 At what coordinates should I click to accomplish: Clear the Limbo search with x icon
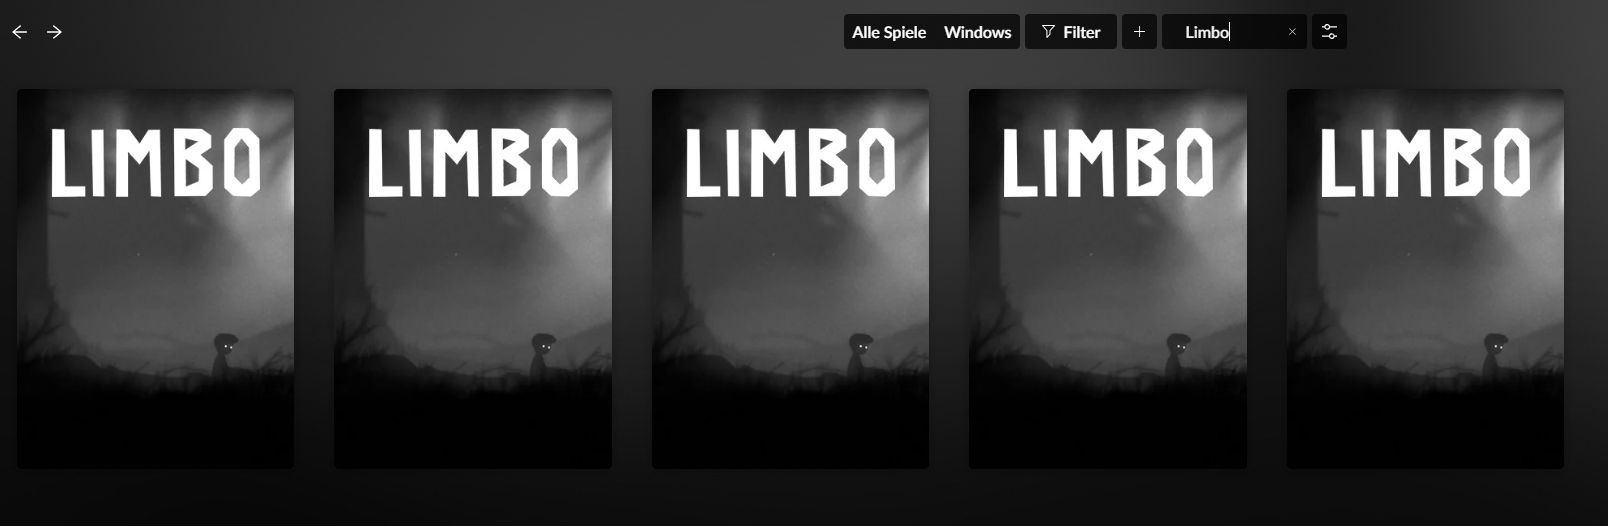(1292, 32)
